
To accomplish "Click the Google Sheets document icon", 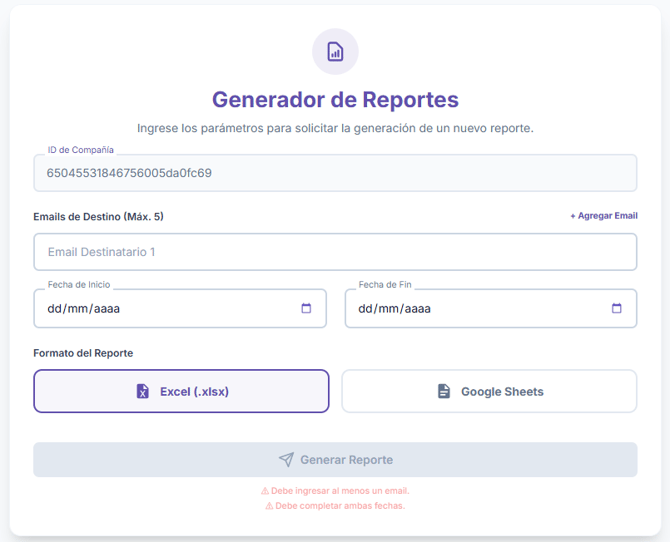I will click(444, 391).
